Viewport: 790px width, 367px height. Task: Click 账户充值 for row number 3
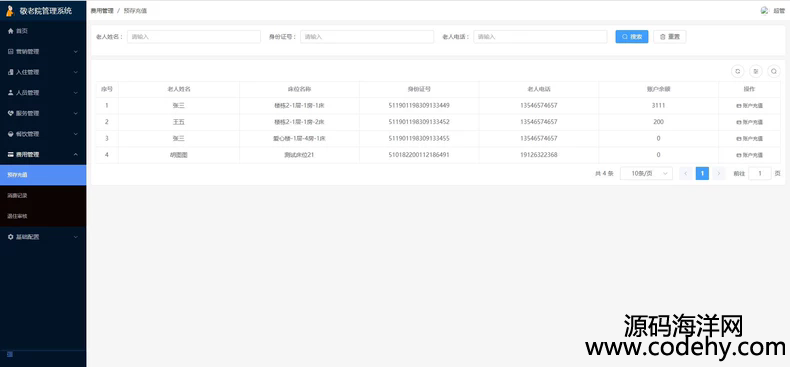coord(750,139)
